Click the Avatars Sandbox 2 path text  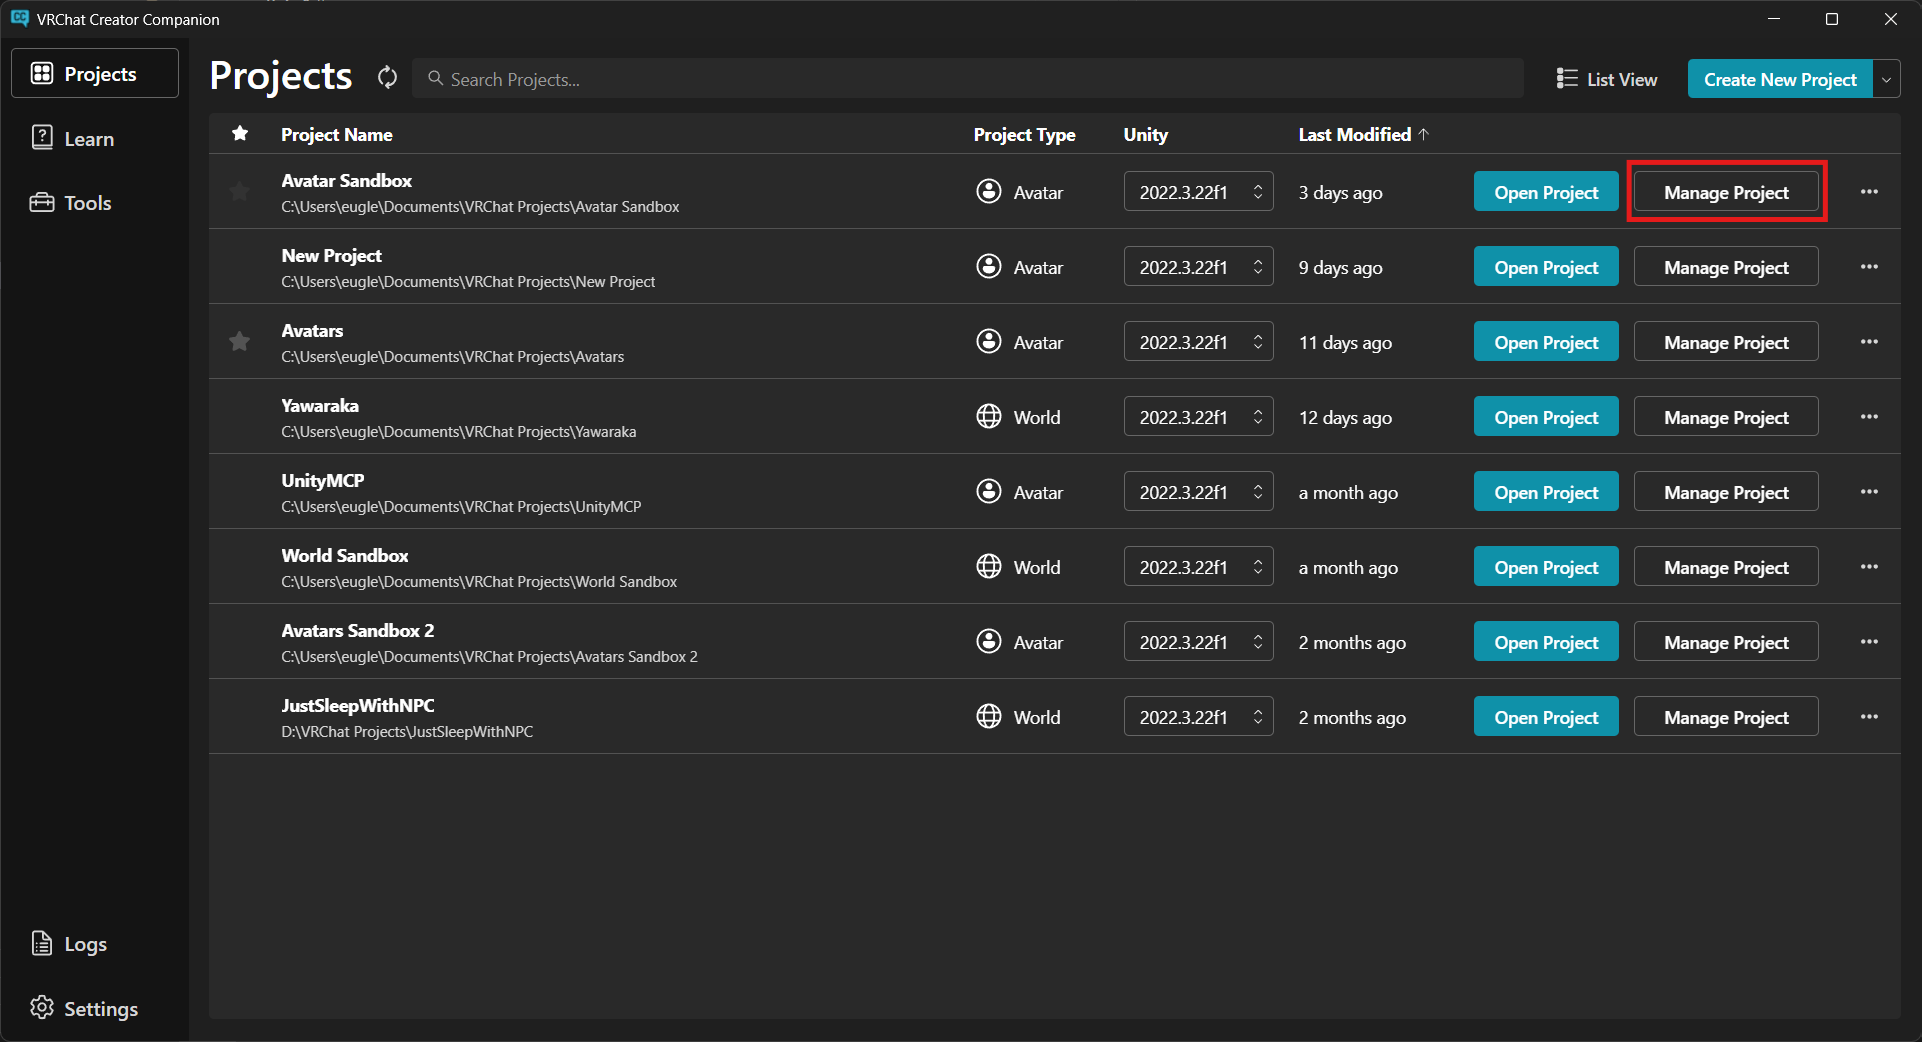pos(489,656)
